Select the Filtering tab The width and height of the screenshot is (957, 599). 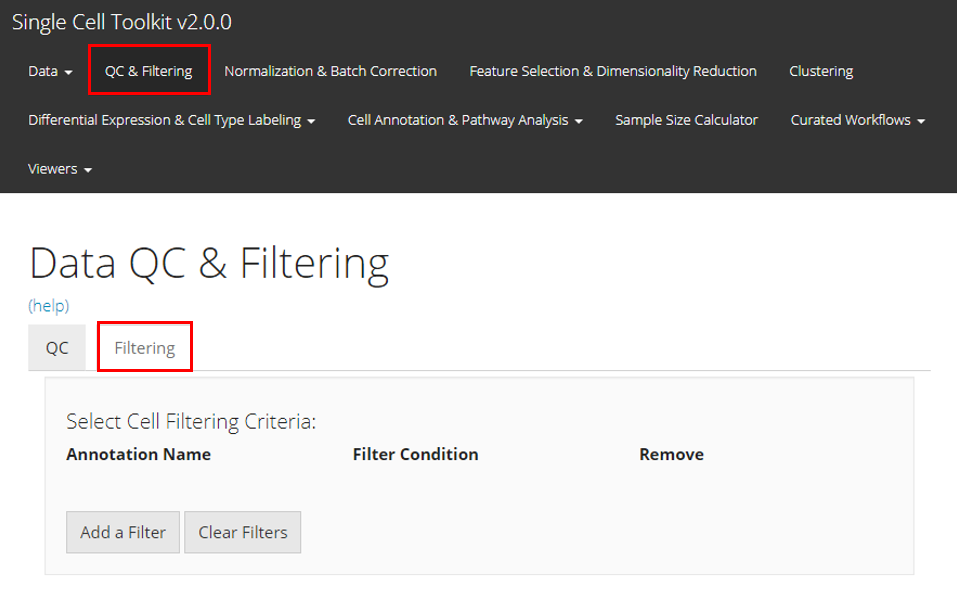tap(144, 348)
